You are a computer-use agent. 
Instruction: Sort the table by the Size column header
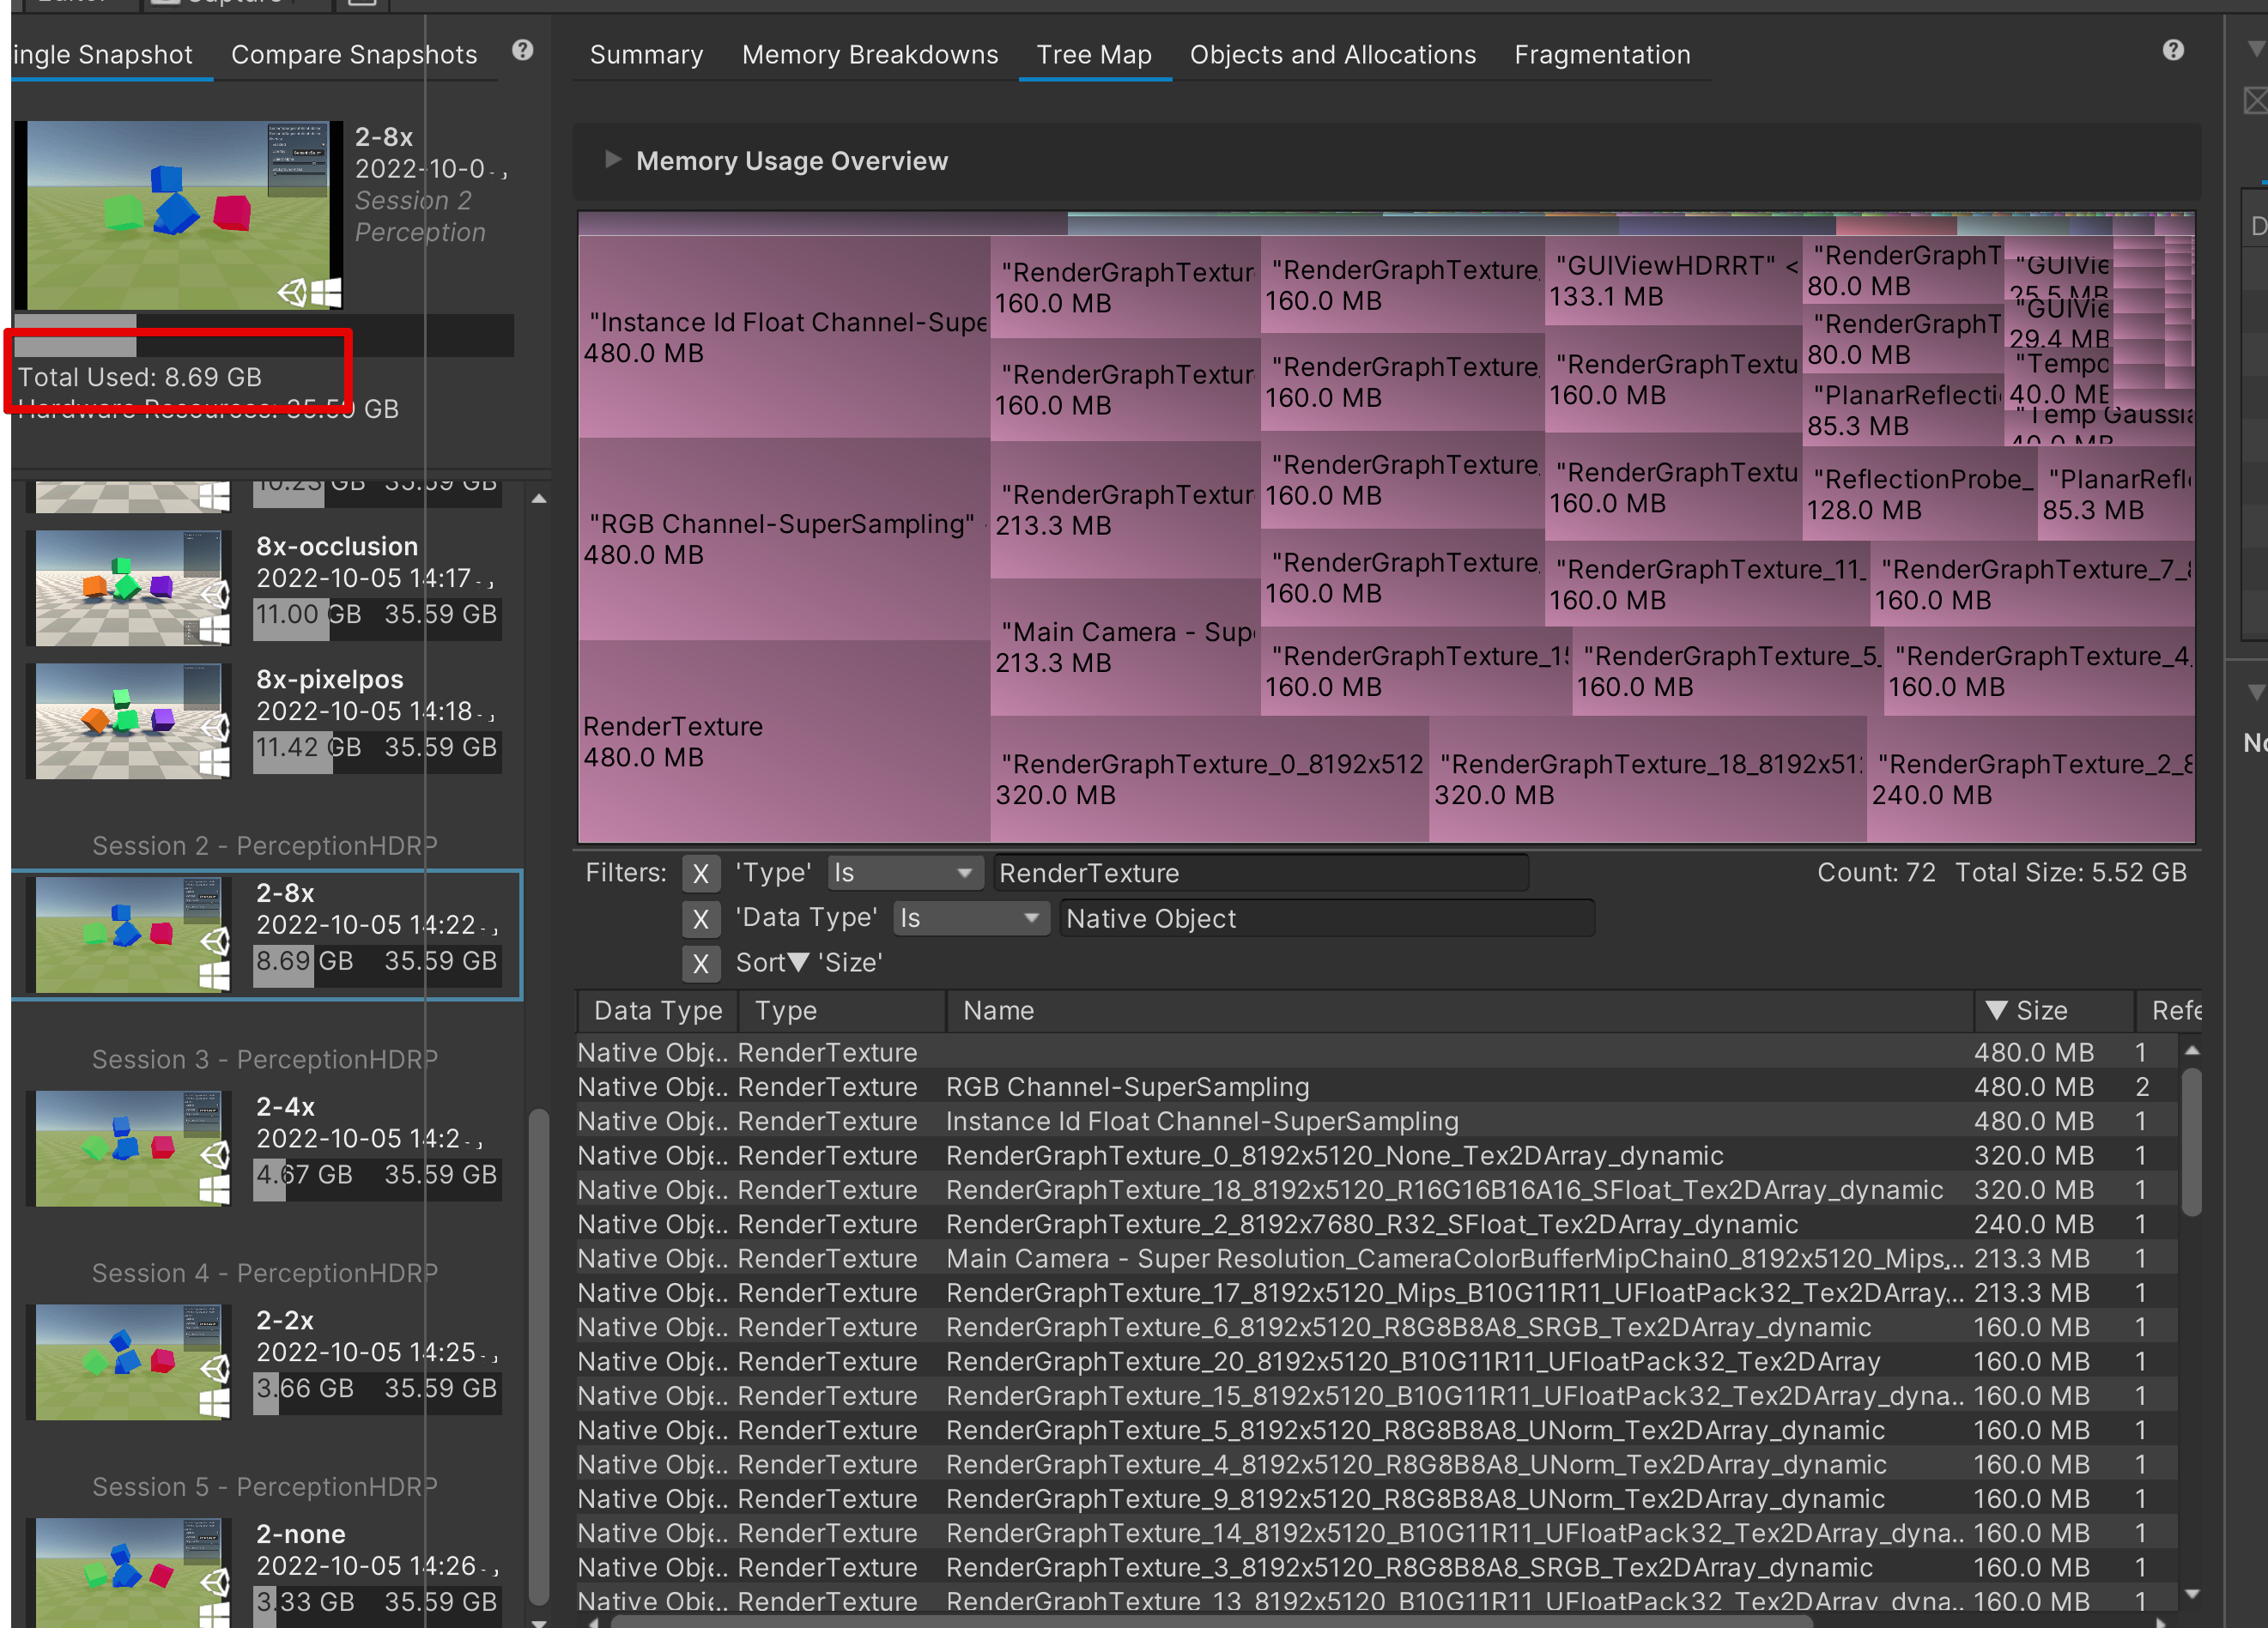coord(2040,1010)
